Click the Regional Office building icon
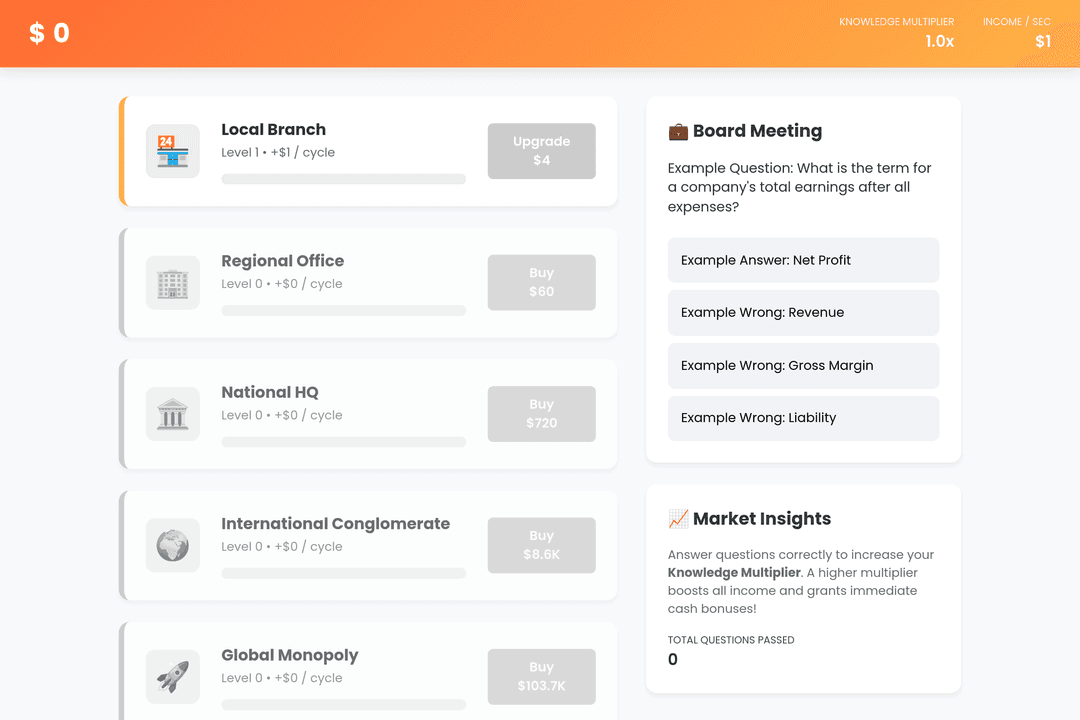Image resolution: width=1080 pixels, height=720 pixels. 173,282
